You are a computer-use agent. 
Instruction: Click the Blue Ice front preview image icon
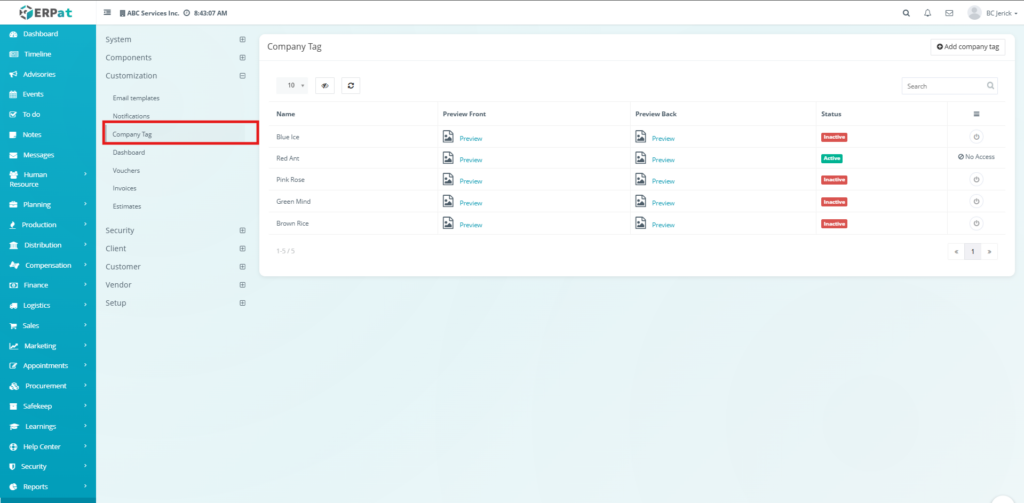pyautogui.click(x=449, y=137)
